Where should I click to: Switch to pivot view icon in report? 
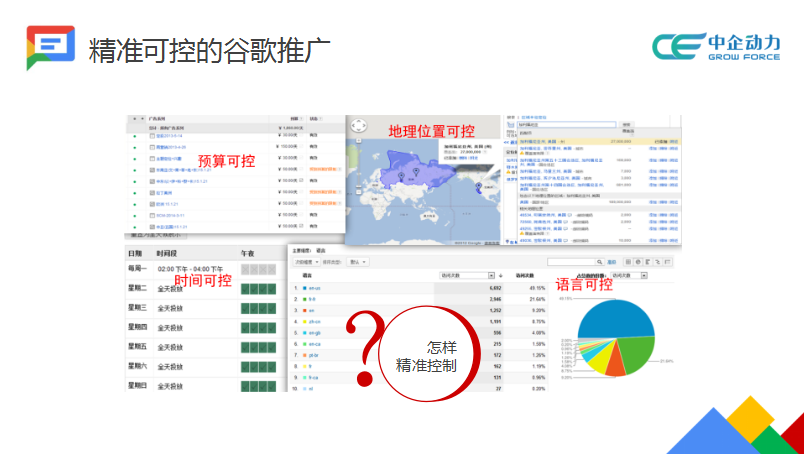click(x=667, y=262)
